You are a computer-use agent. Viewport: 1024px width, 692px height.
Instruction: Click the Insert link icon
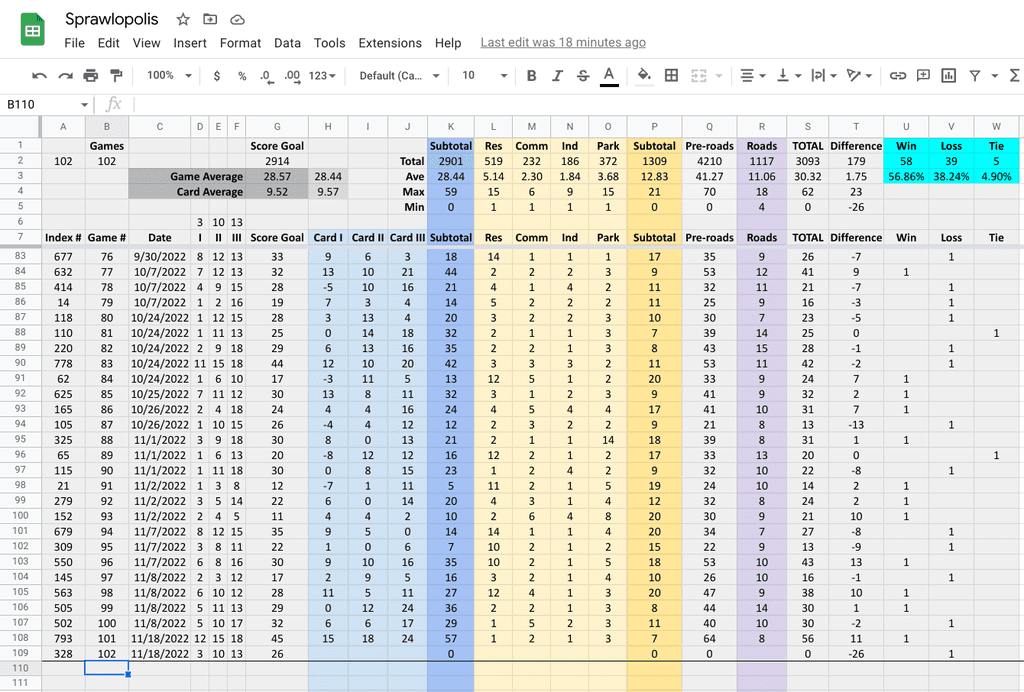click(x=900, y=75)
